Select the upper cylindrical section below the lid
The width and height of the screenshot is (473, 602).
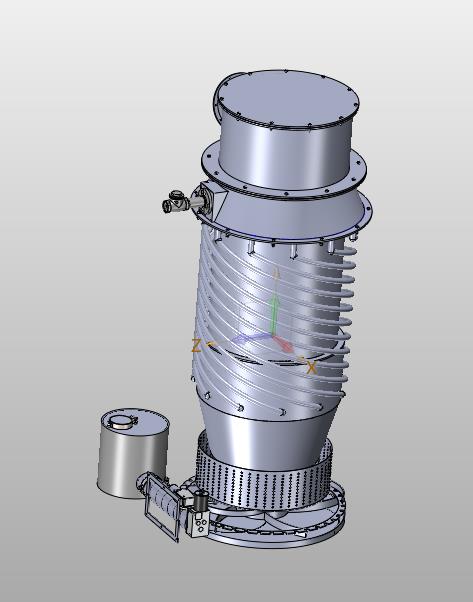pyautogui.click(x=285, y=154)
